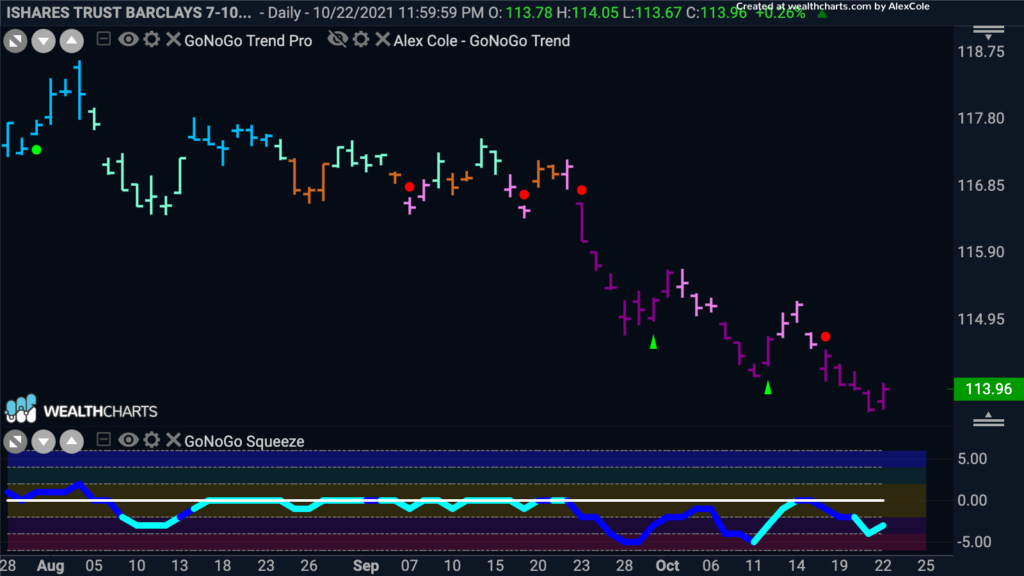Open settings for GoNoGo Trend Pro
Screen dimensions: 1024x576
coord(152,39)
